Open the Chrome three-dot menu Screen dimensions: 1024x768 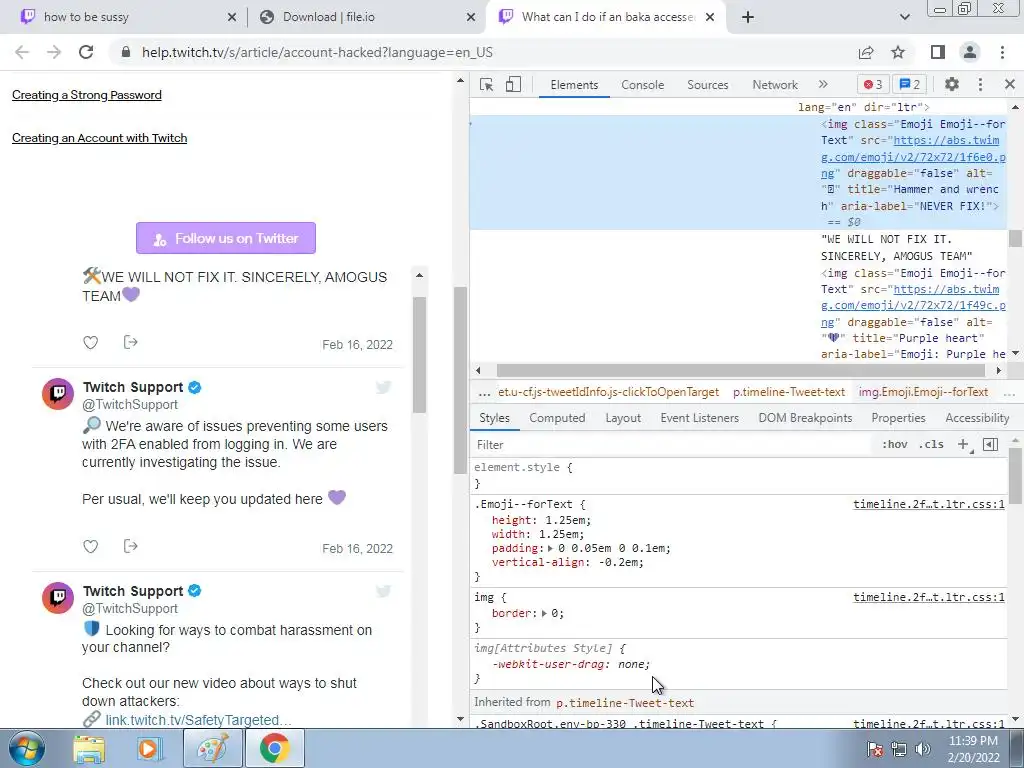point(1002,52)
